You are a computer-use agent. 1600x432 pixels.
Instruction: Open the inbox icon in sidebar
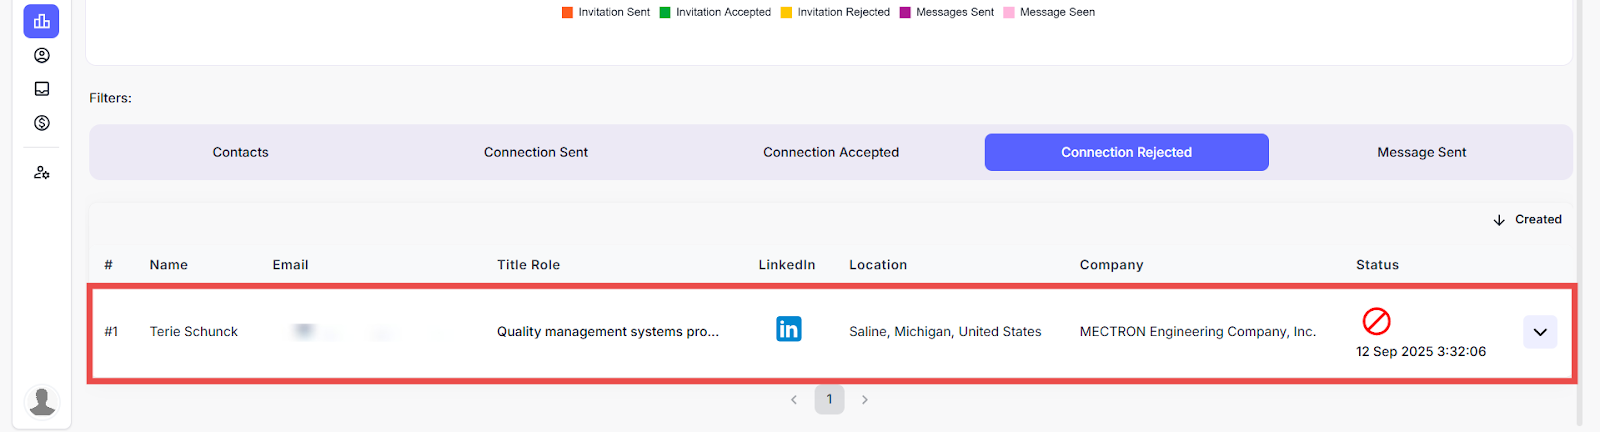(x=41, y=89)
